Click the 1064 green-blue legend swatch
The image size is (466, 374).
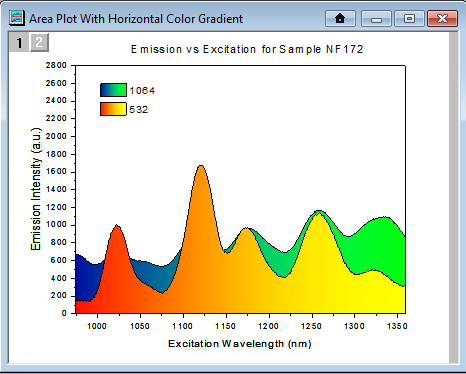pyautogui.click(x=113, y=90)
